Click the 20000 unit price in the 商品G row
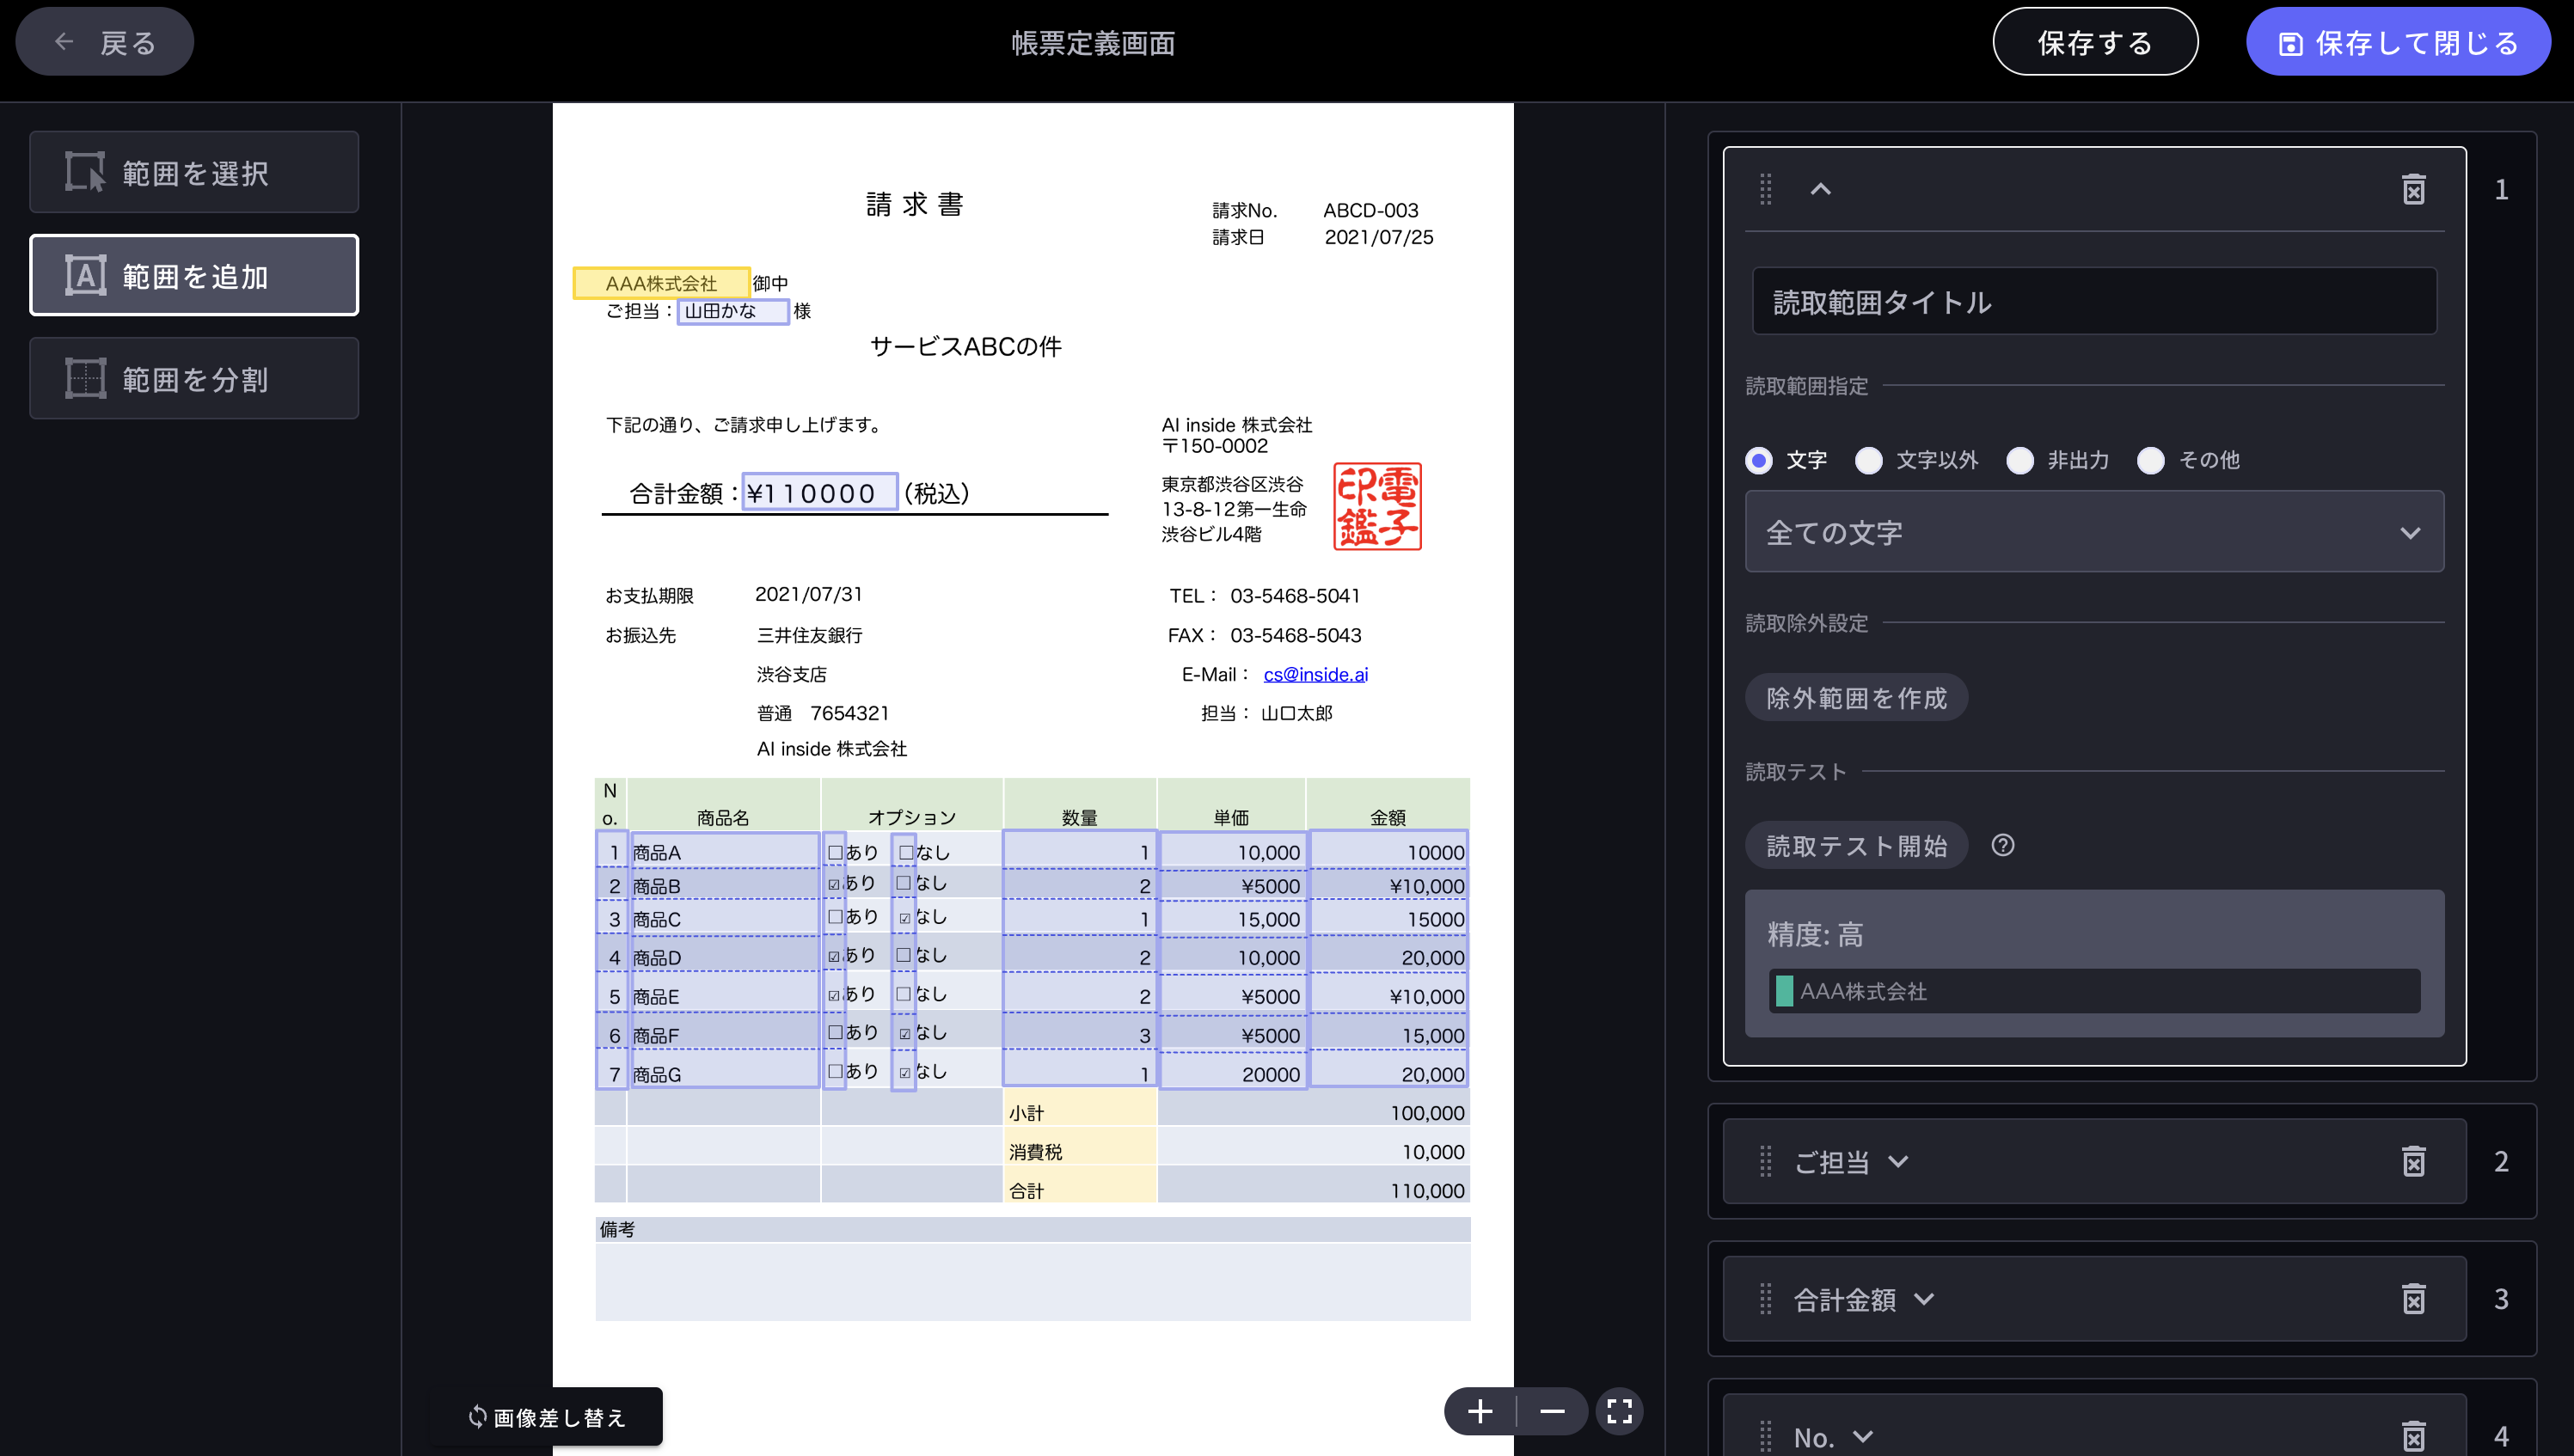Viewport: 2574px width, 1456px height. tap(1270, 1074)
